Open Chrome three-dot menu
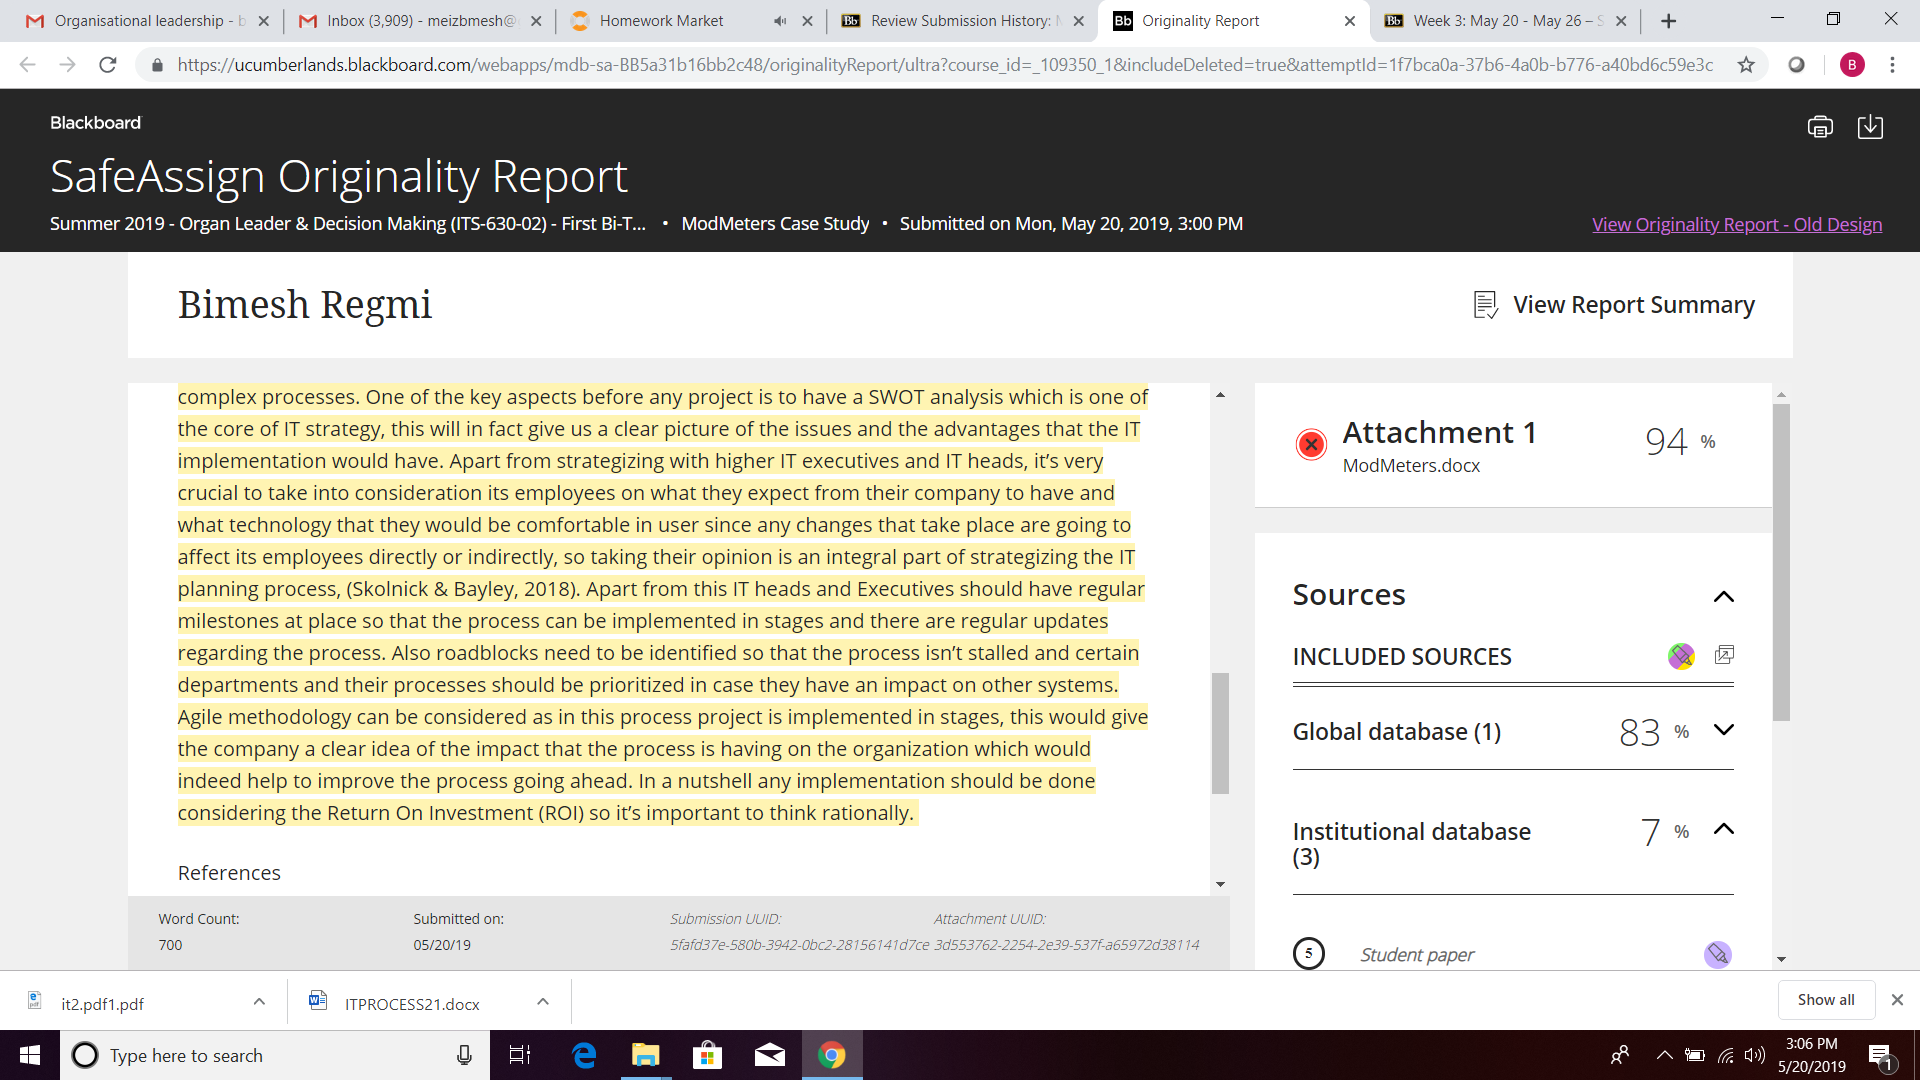The height and width of the screenshot is (1080, 1920). click(x=1892, y=65)
